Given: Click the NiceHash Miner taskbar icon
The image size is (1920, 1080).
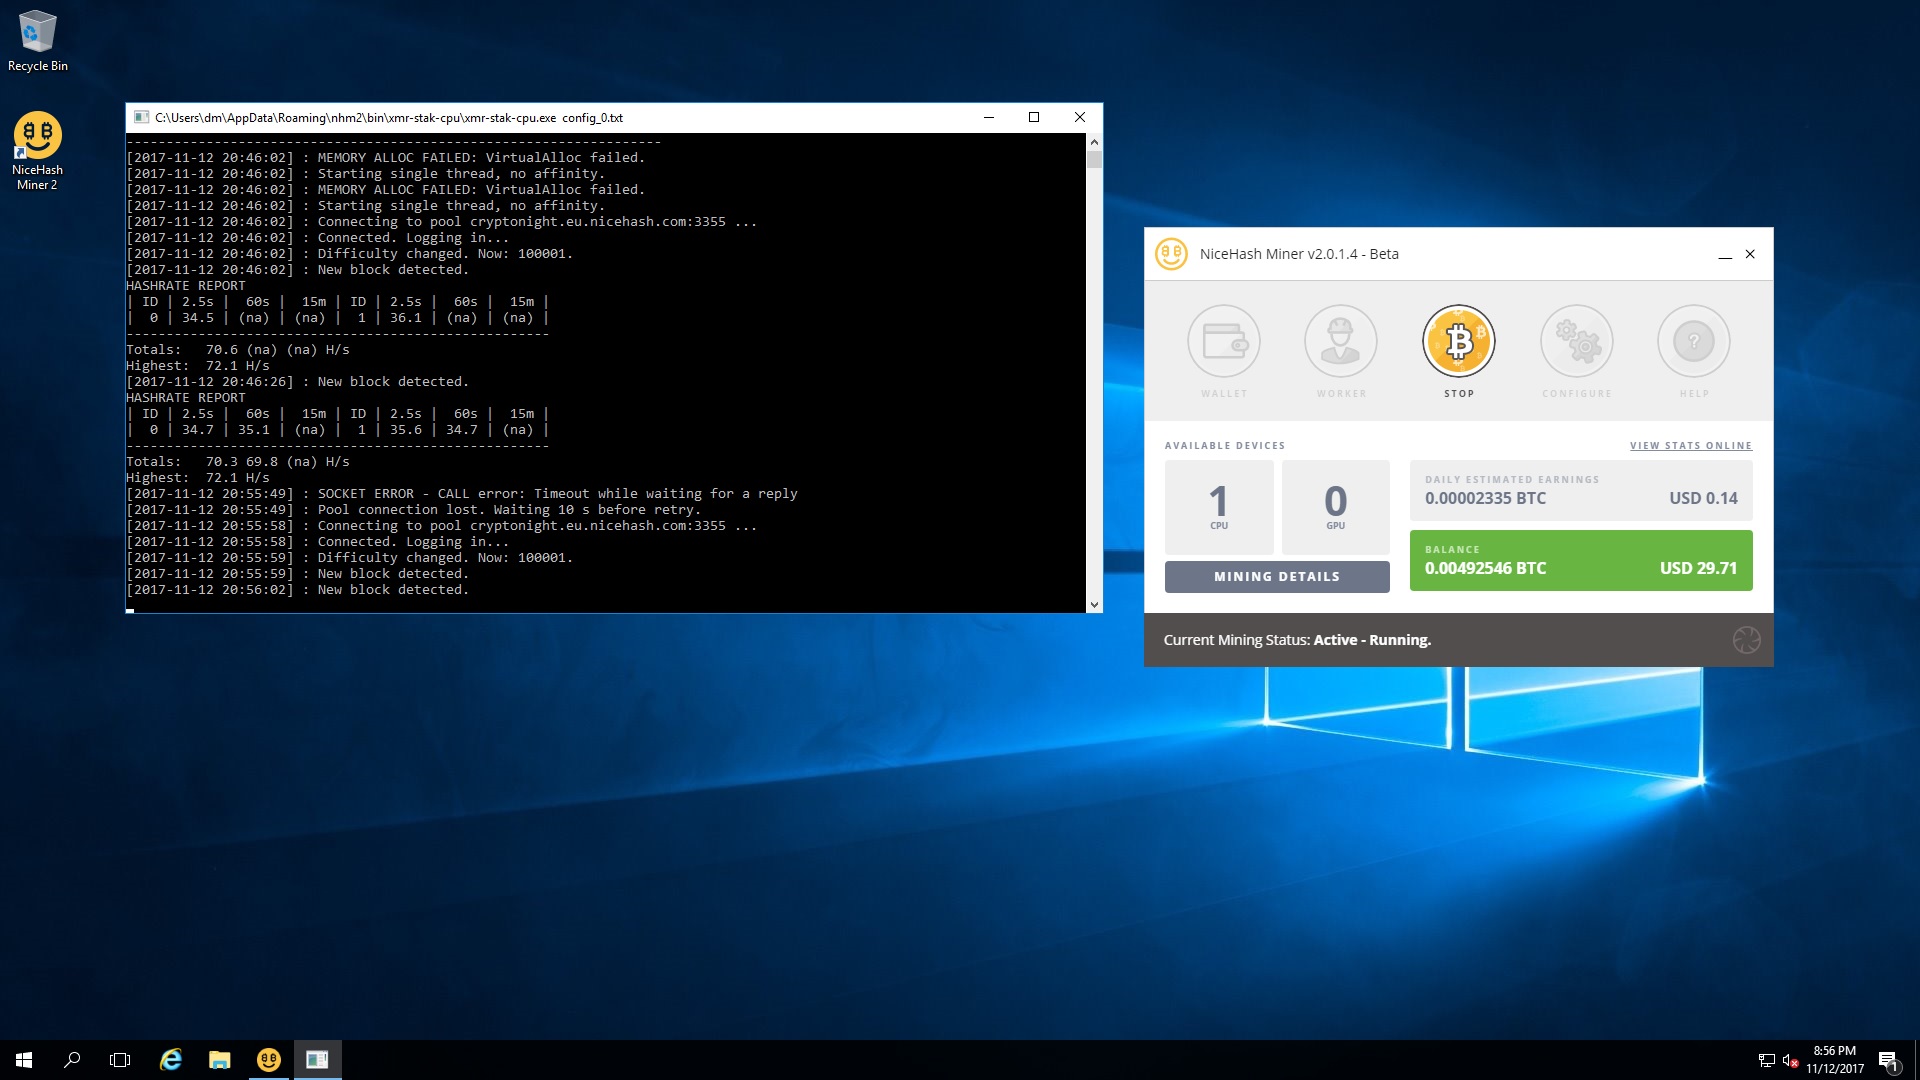Looking at the screenshot, I should point(268,1059).
